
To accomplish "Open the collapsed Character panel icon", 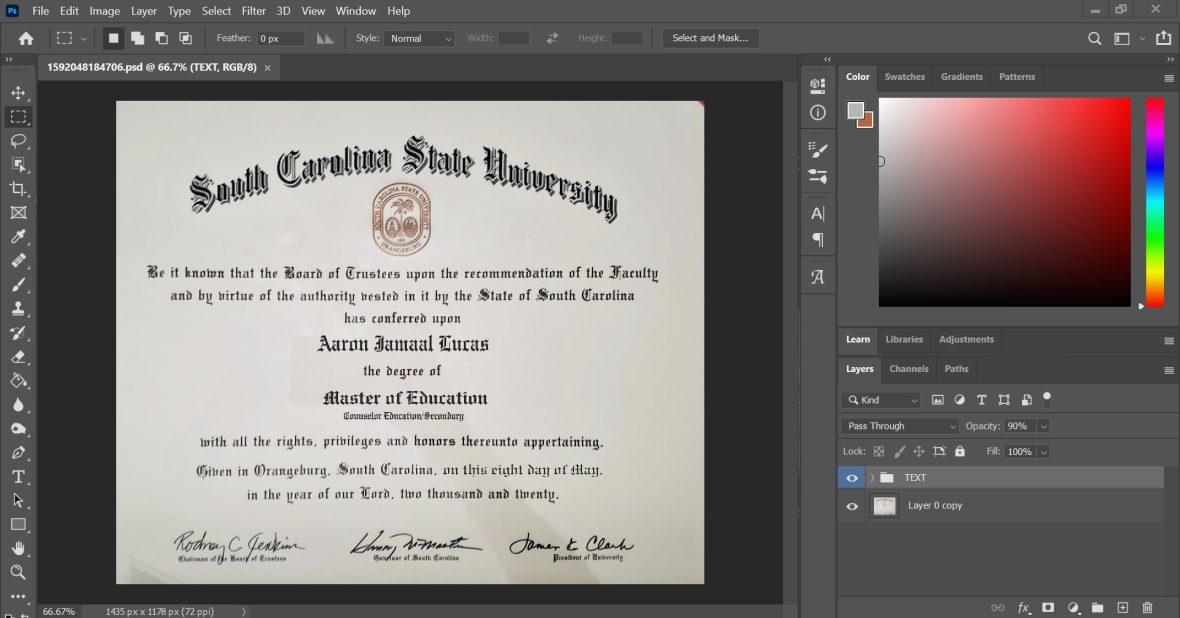I will click(817, 212).
